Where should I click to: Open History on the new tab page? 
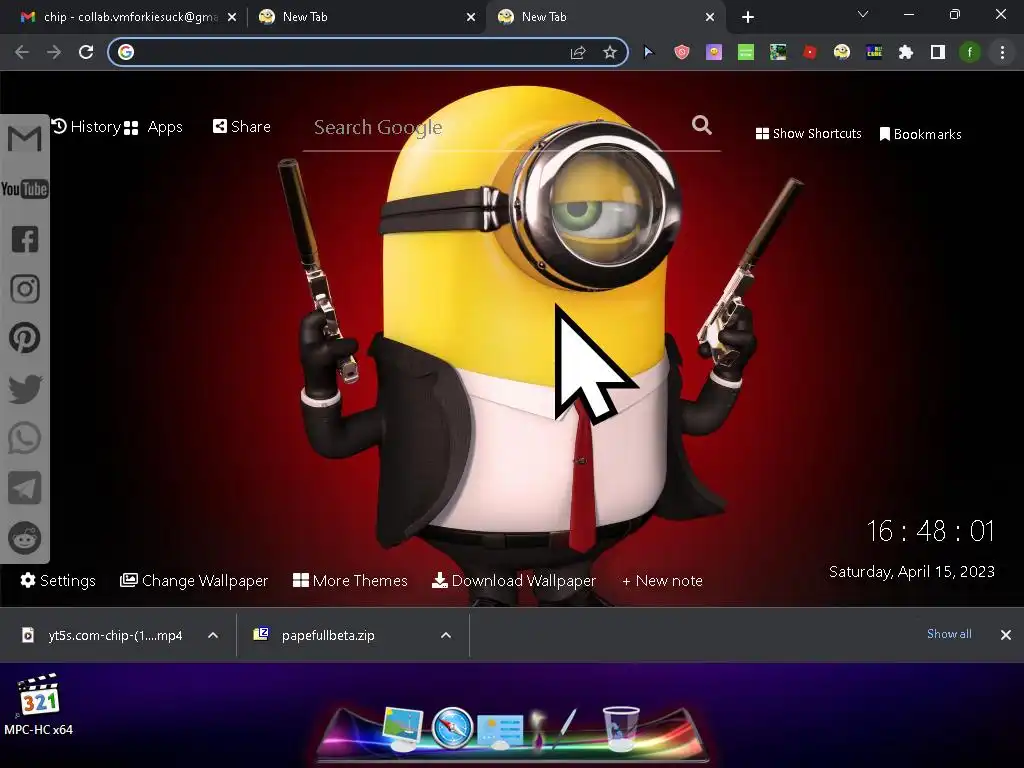coord(86,127)
